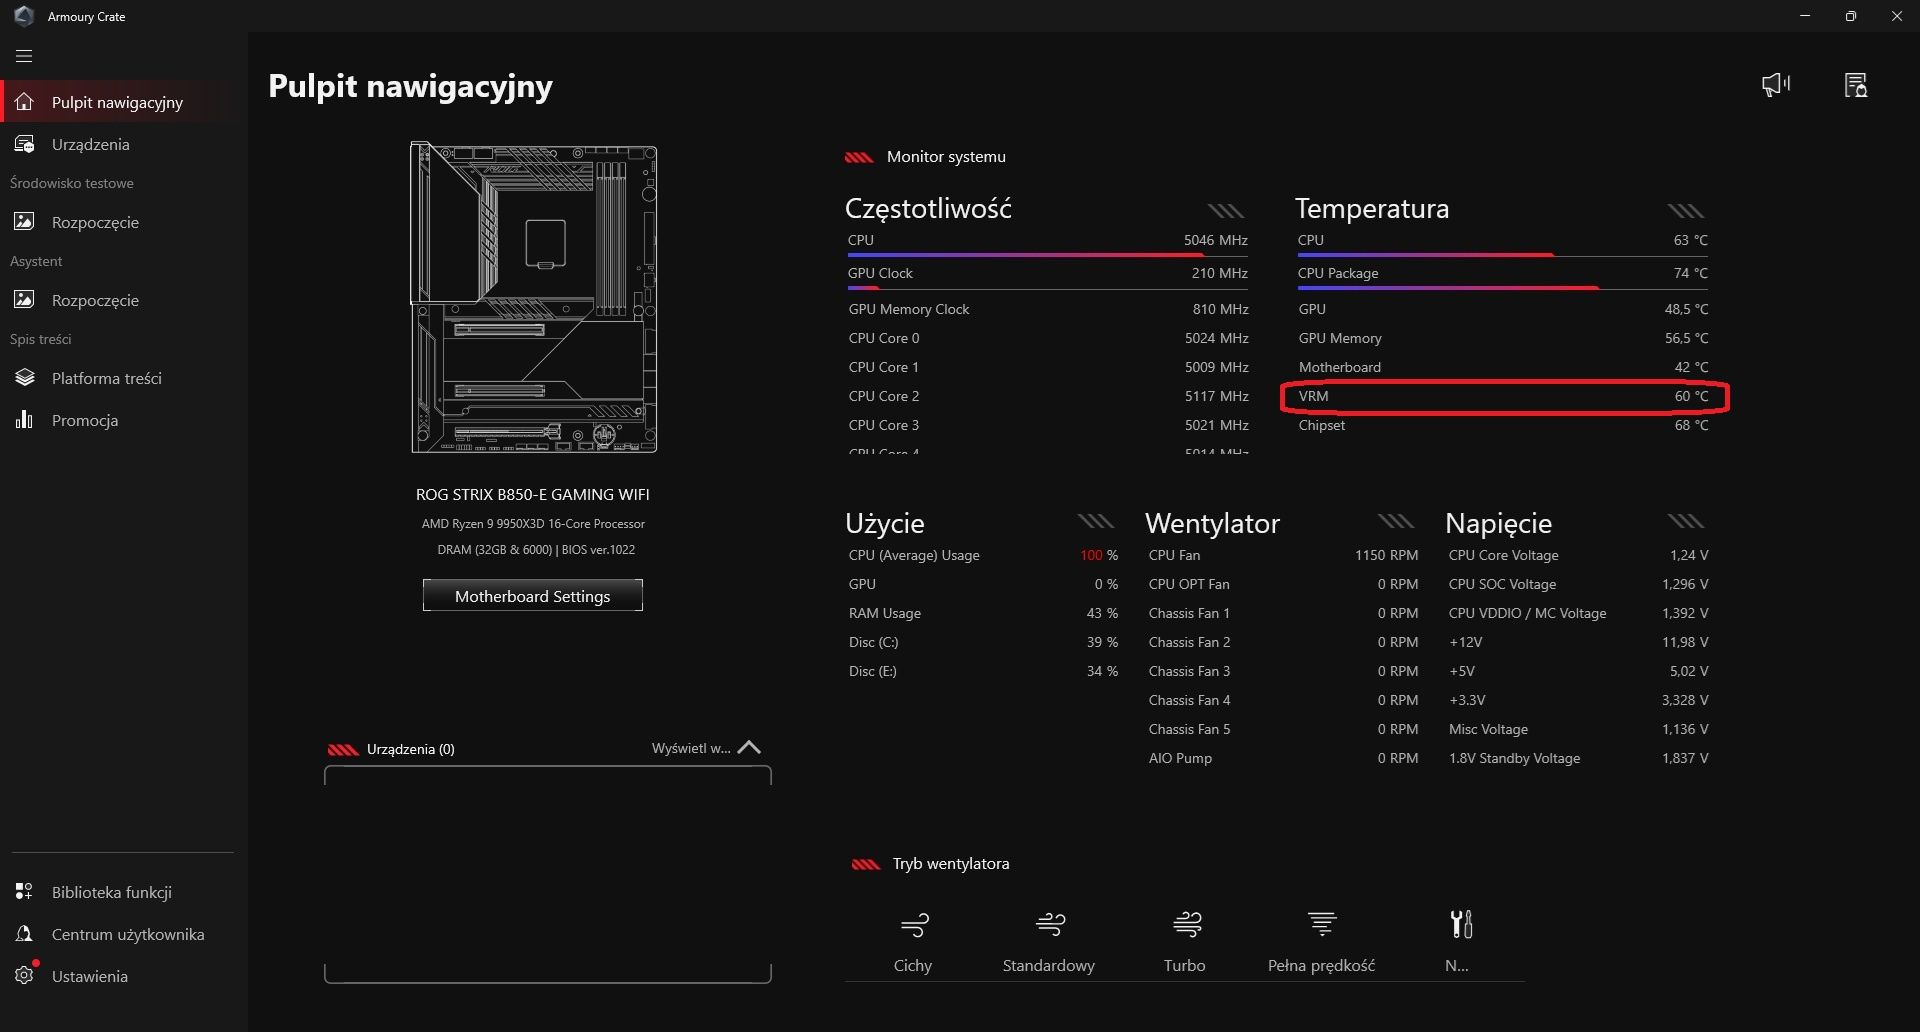Screen dimensions: 1920x1032
Task: Click the GPU Memory temperature row
Action: [x=1503, y=338]
